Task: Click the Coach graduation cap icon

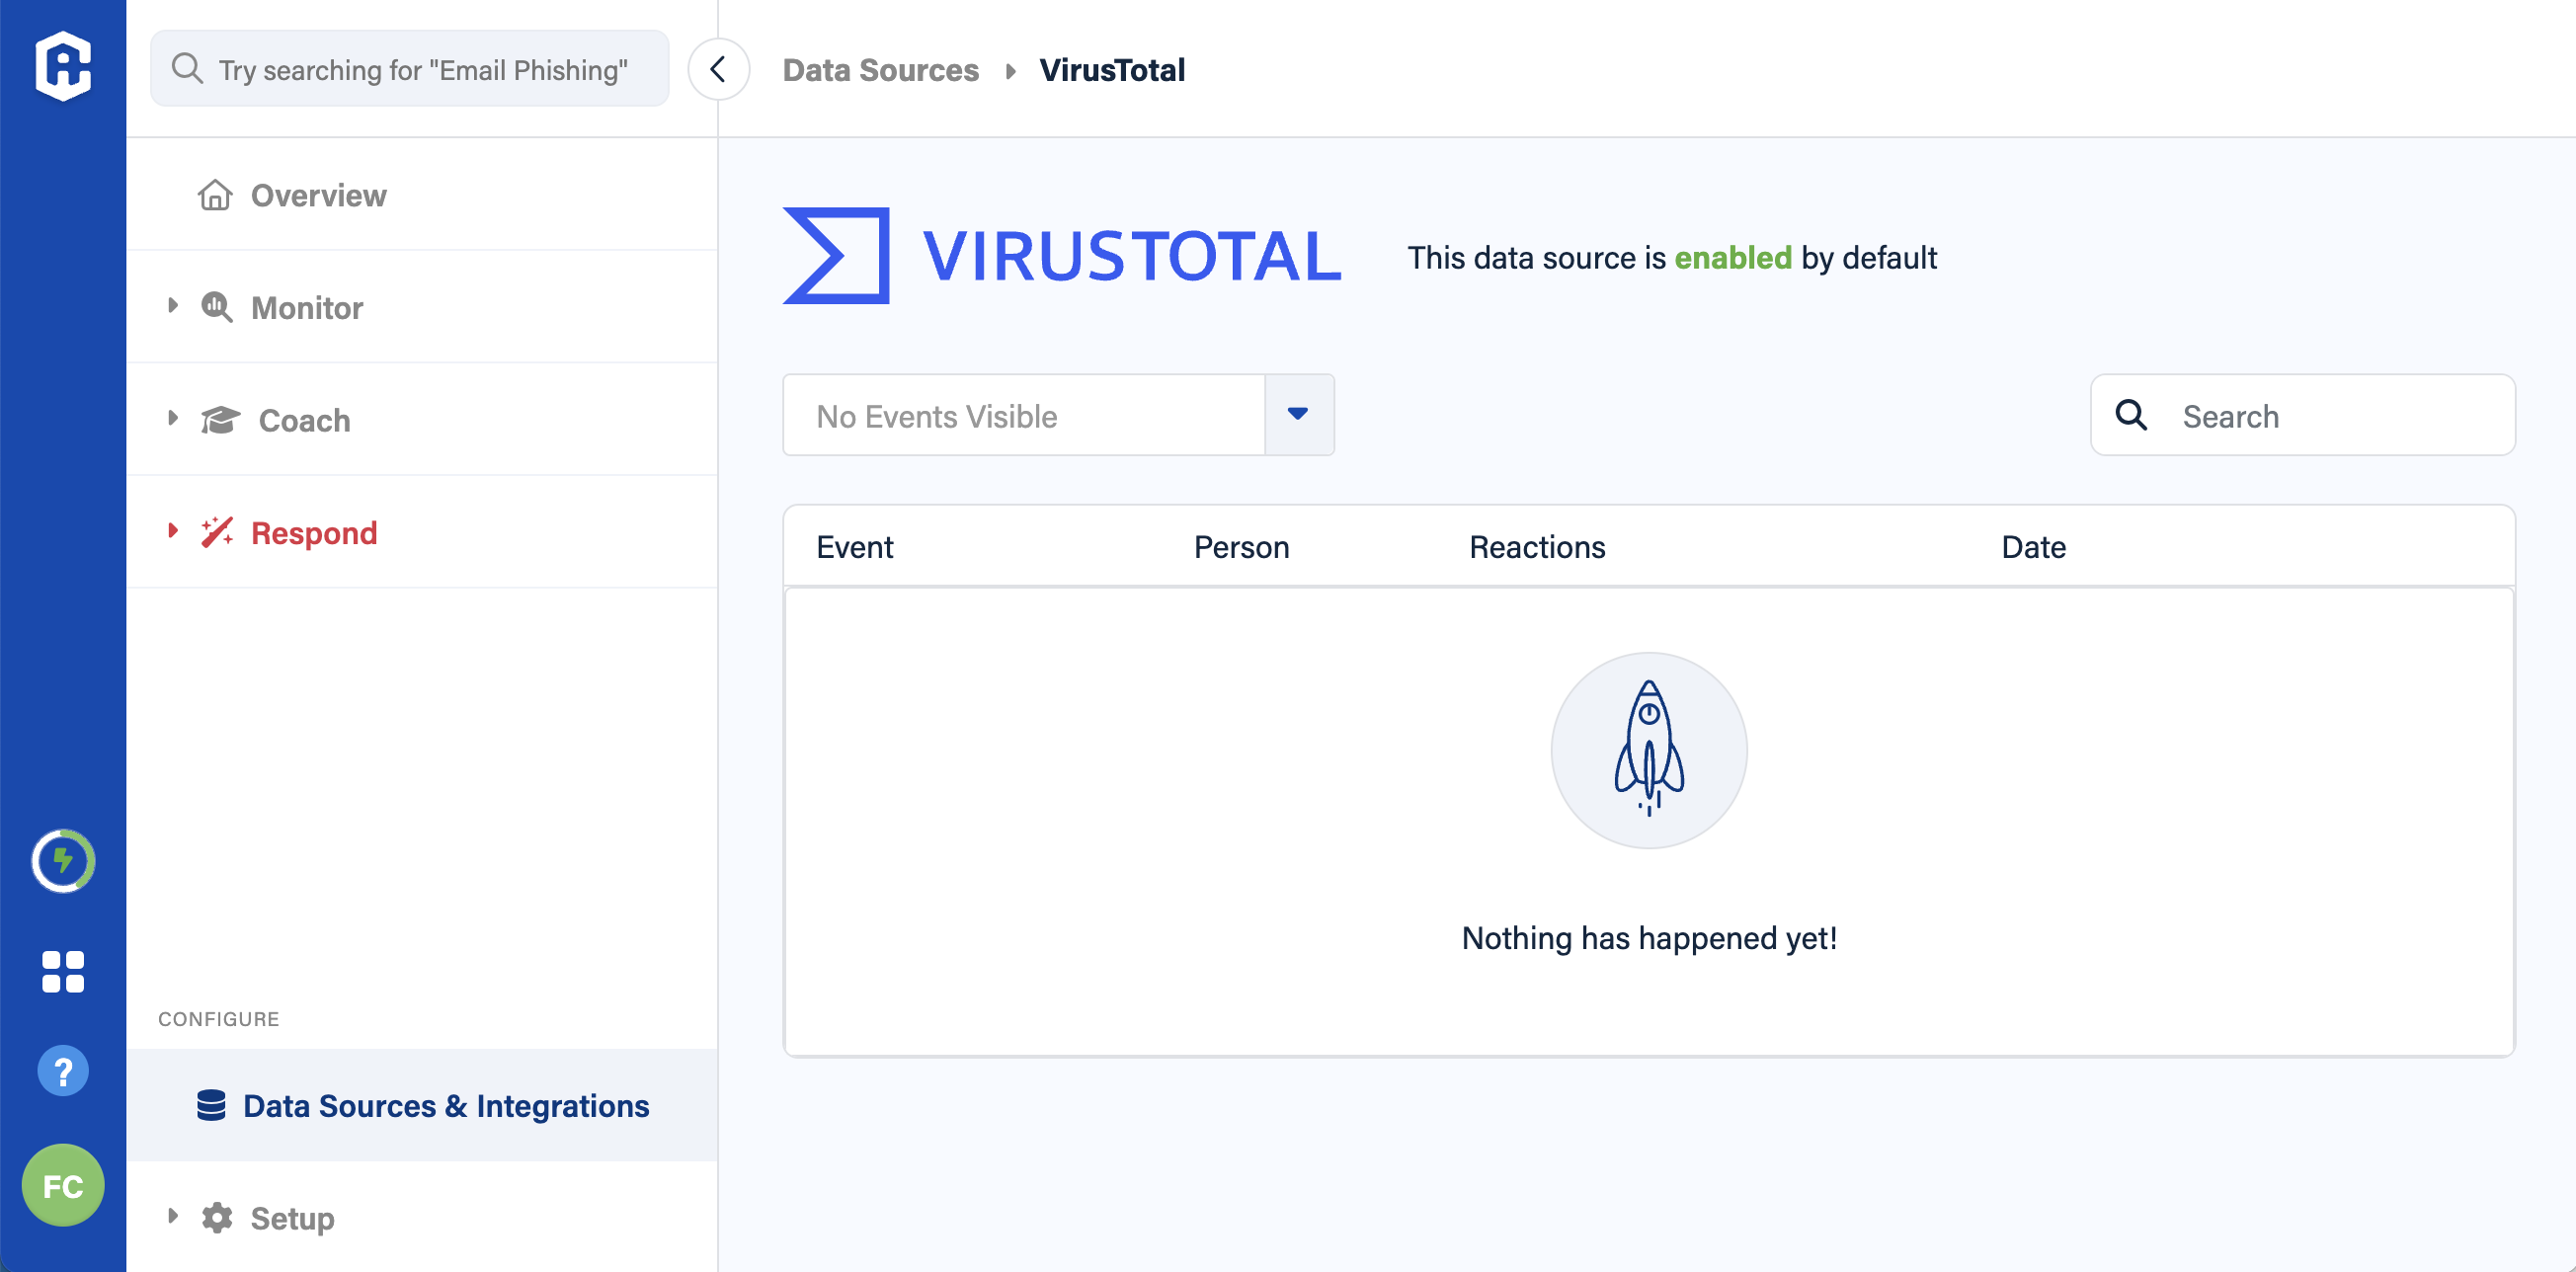Action: click(220, 420)
